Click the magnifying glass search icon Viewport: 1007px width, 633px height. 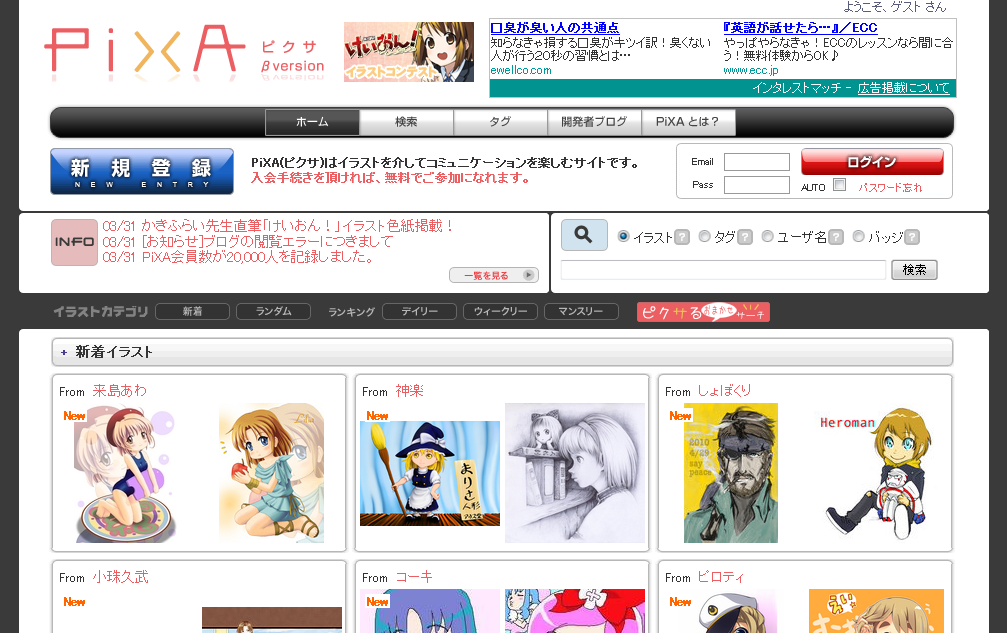click(x=584, y=235)
